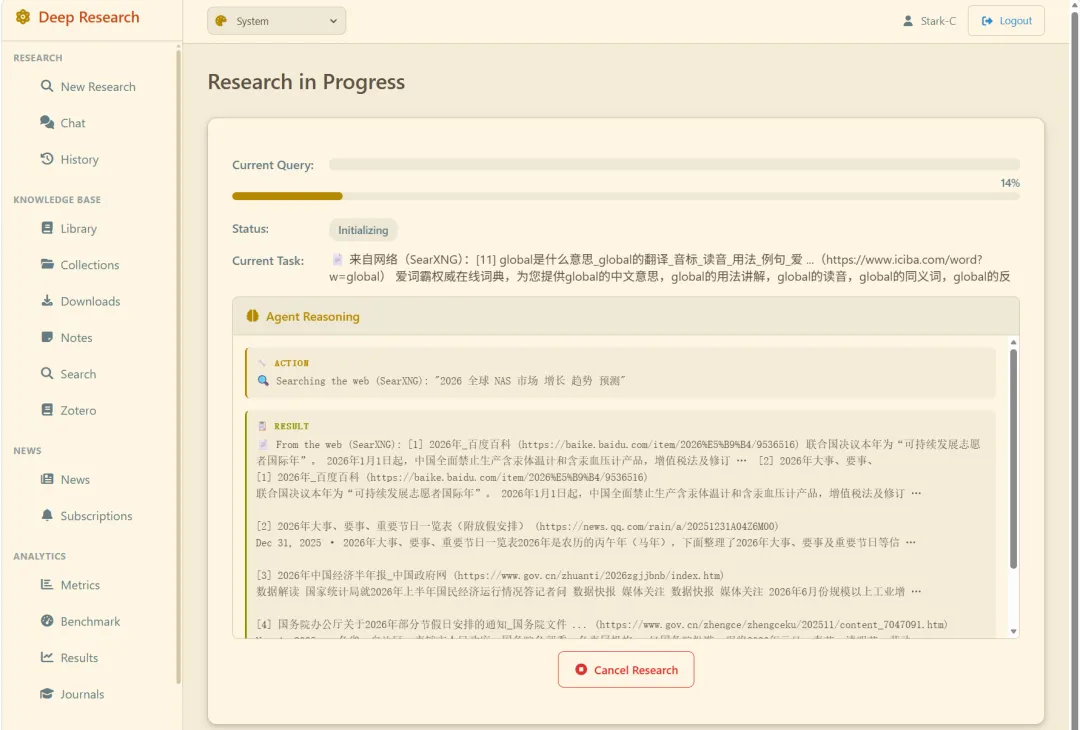The height and width of the screenshot is (730, 1080).
Task: Open the Metrics analytics page
Action: pyautogui.click(x=80, y=585)
